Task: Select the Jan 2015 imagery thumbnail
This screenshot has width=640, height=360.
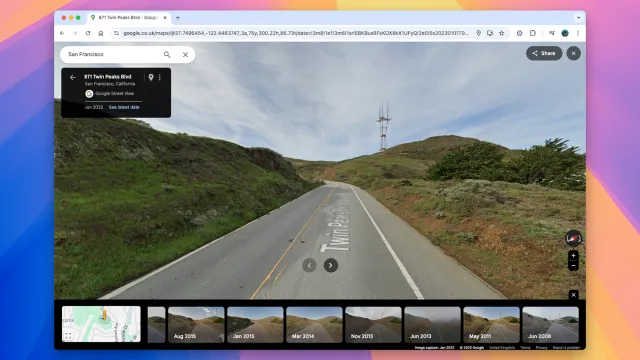Action: click(x=255, y=325)
